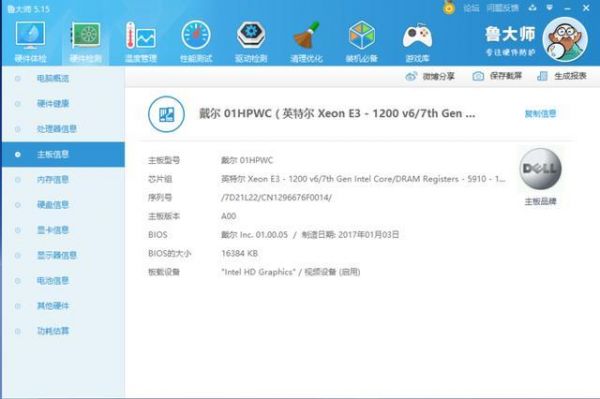Open the title bar dropdown menu arrow
600x399 pixels.
pos(549,8)
